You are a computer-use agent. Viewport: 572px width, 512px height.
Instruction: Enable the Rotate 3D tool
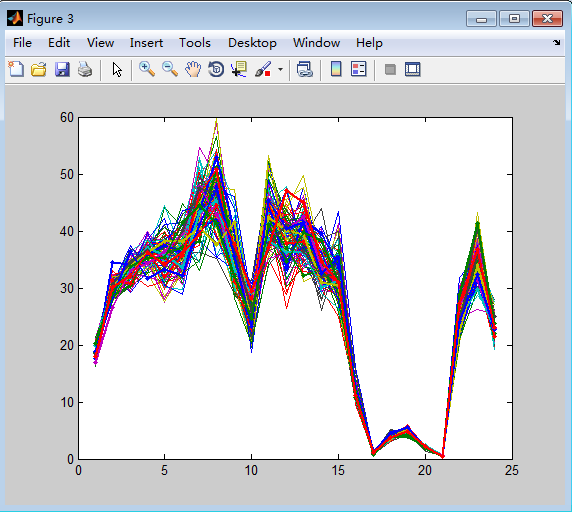(x=216, y=69)
